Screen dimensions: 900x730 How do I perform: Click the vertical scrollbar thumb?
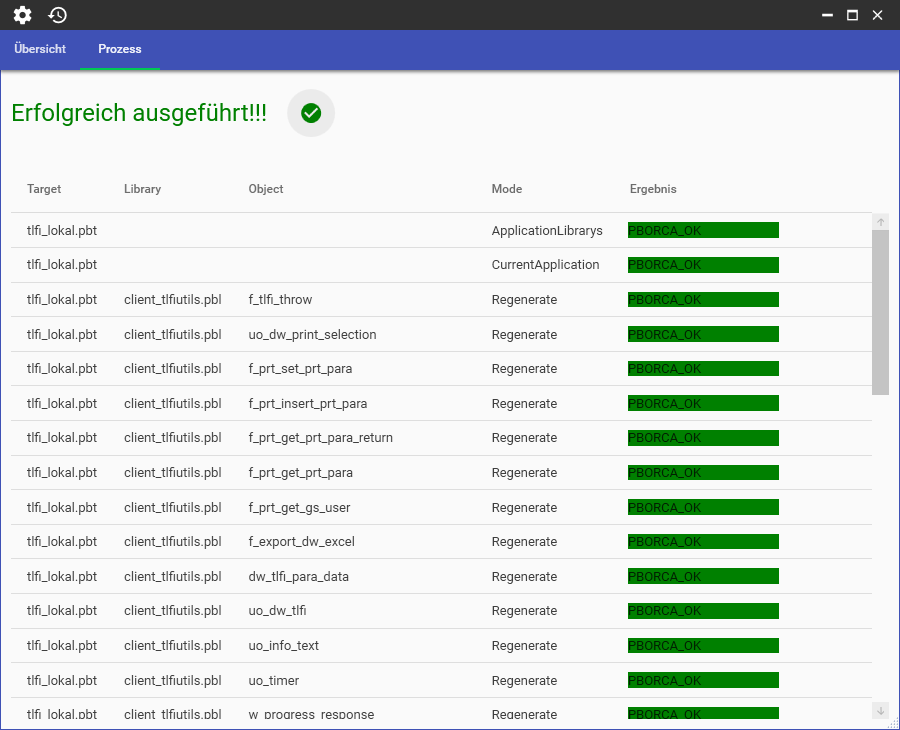pyautogui.click(x=880, y=311)
